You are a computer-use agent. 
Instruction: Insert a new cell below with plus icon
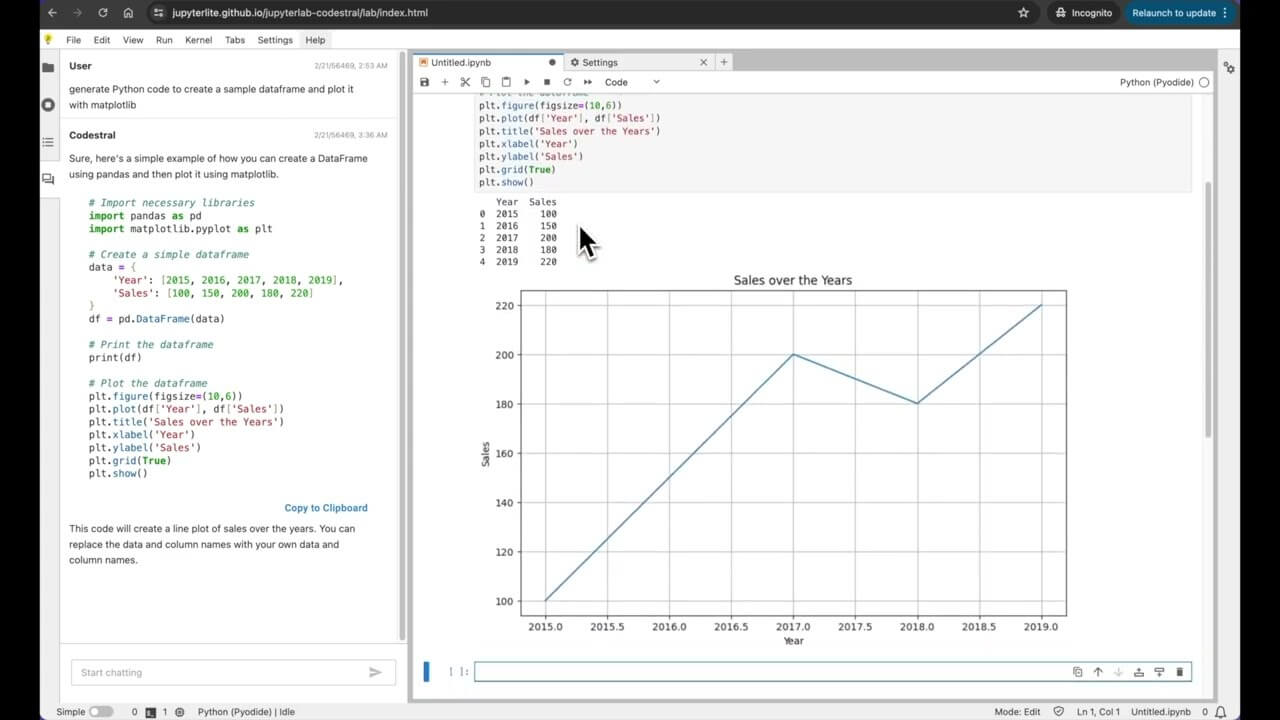coord(445,82)
